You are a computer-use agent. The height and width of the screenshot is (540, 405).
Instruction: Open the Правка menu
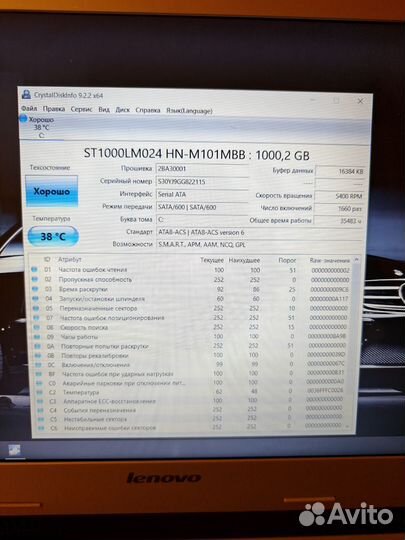[54, 109]
